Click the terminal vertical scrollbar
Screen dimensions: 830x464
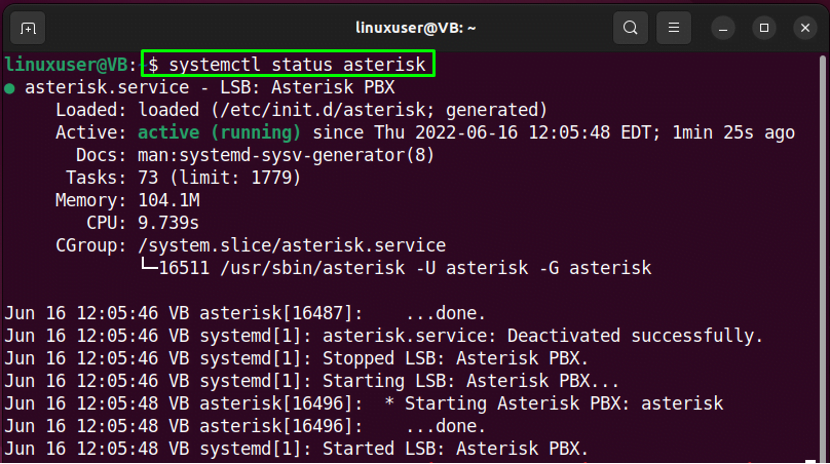(823, 259)
